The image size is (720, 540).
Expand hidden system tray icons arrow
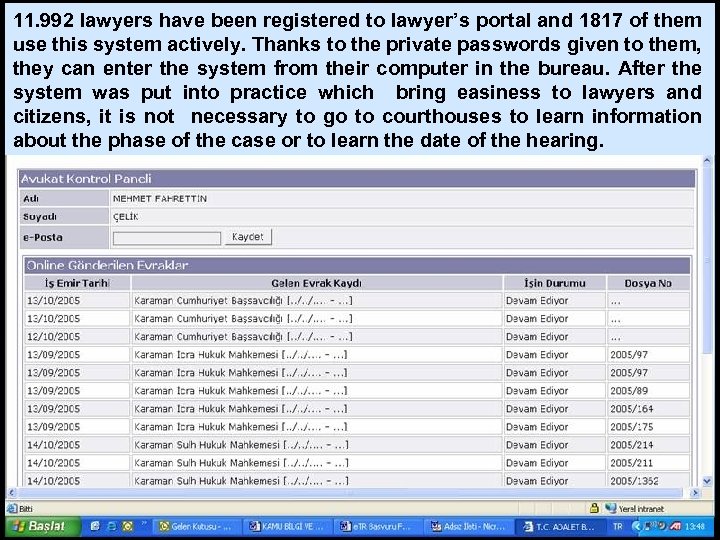tap(636, 526)
